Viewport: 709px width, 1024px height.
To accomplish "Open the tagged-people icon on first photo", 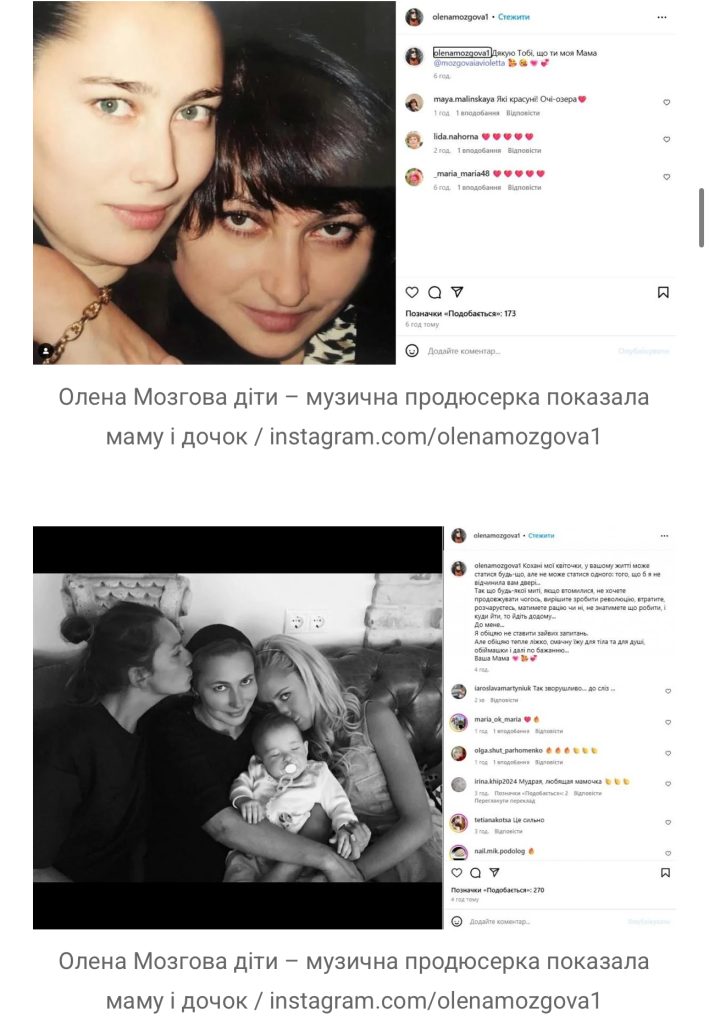I will [x=46, y=351].
